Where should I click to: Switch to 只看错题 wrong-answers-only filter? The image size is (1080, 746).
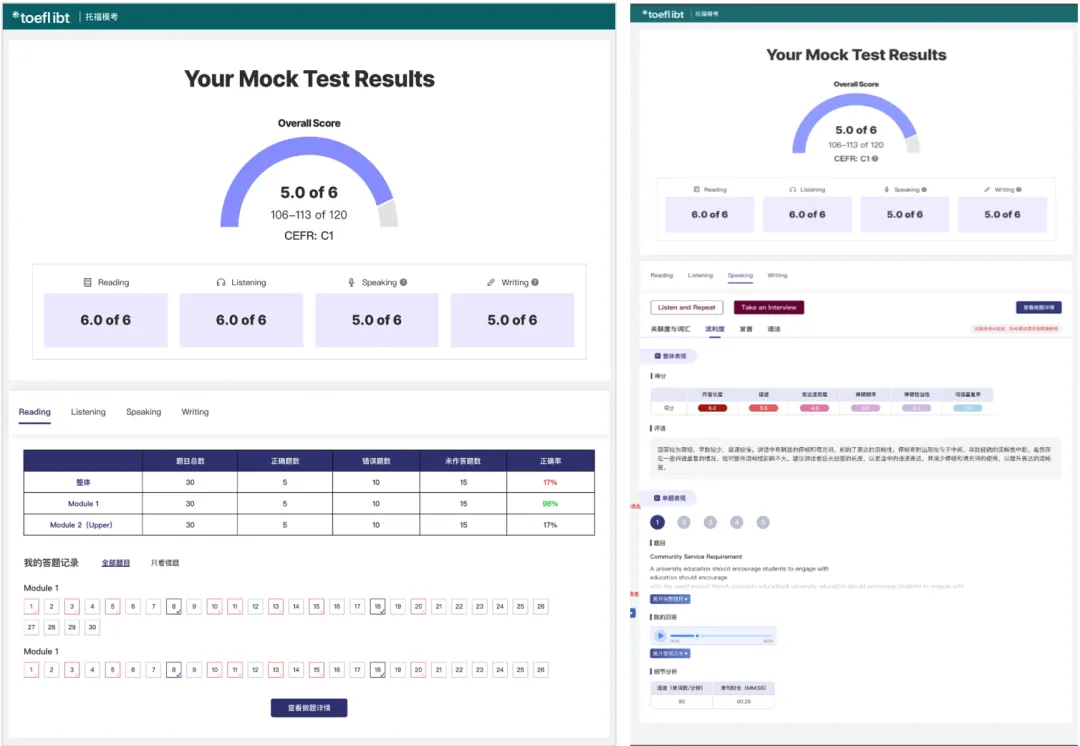tap(165, 563)
